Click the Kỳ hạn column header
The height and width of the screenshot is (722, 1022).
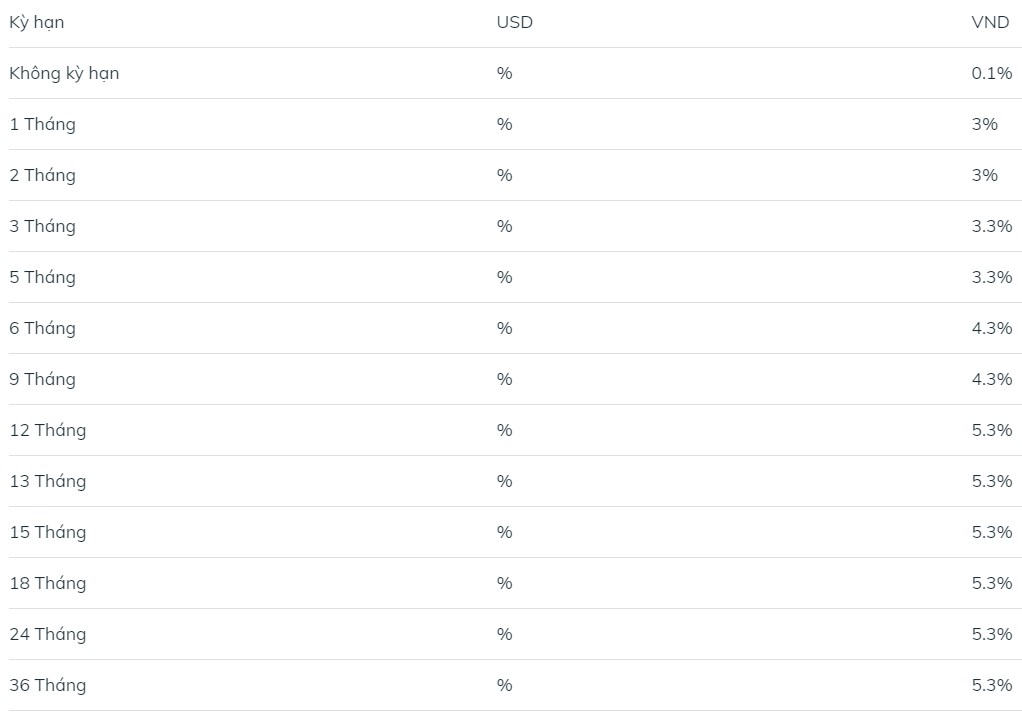pos(36,23)
